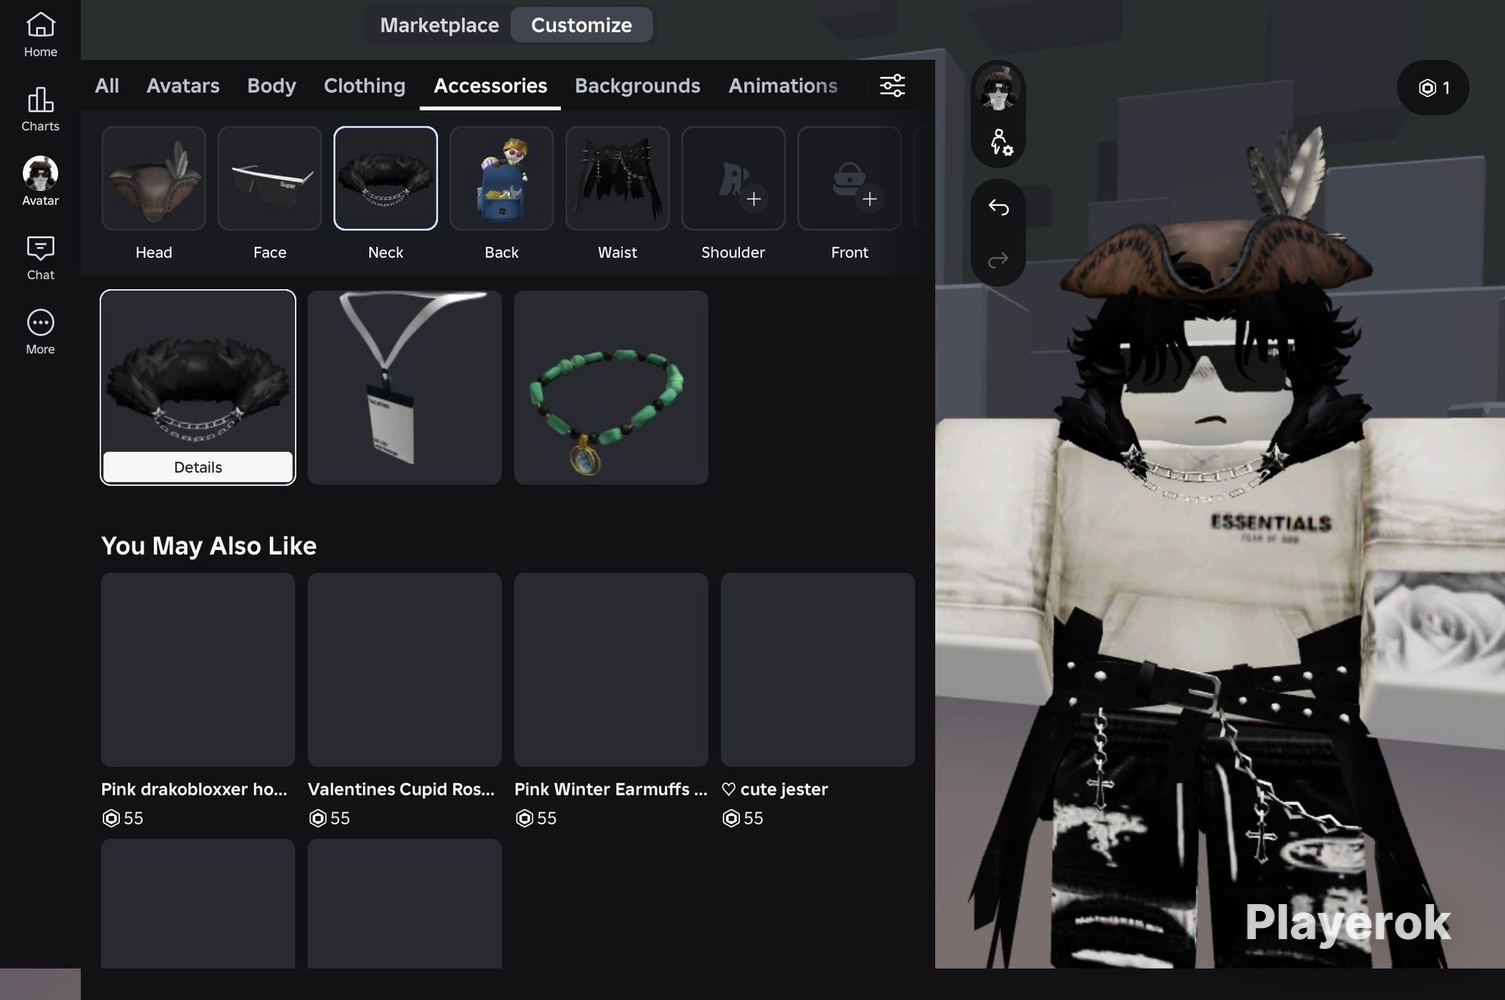This screenshot has width=1505, height=1000.
Task: Select the Head accessory slot
Action: [x=154, y=178]
